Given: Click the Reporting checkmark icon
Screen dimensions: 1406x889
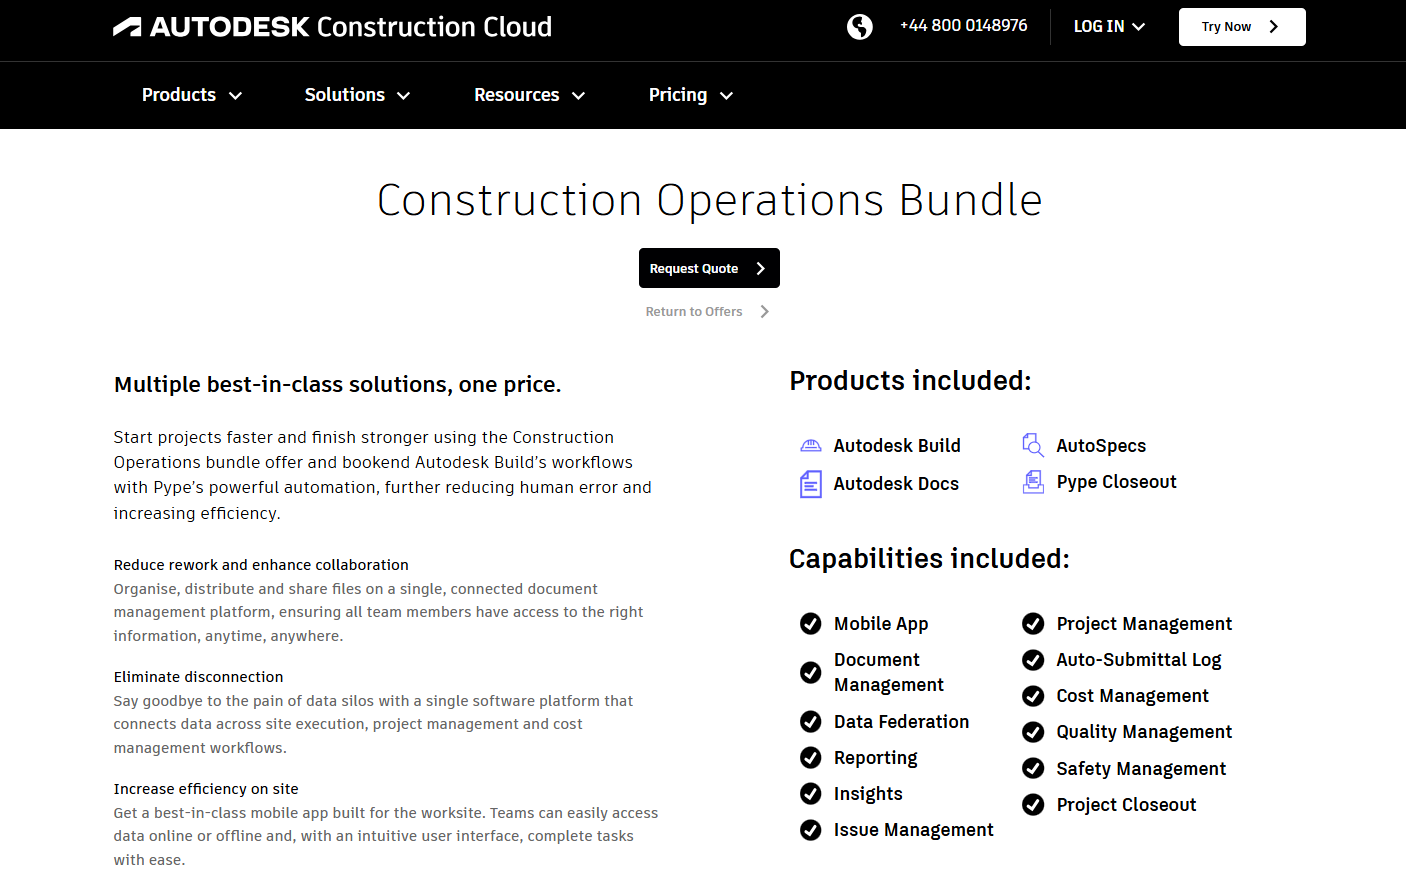Looking at the screenshot, I should tap(811, 758).
